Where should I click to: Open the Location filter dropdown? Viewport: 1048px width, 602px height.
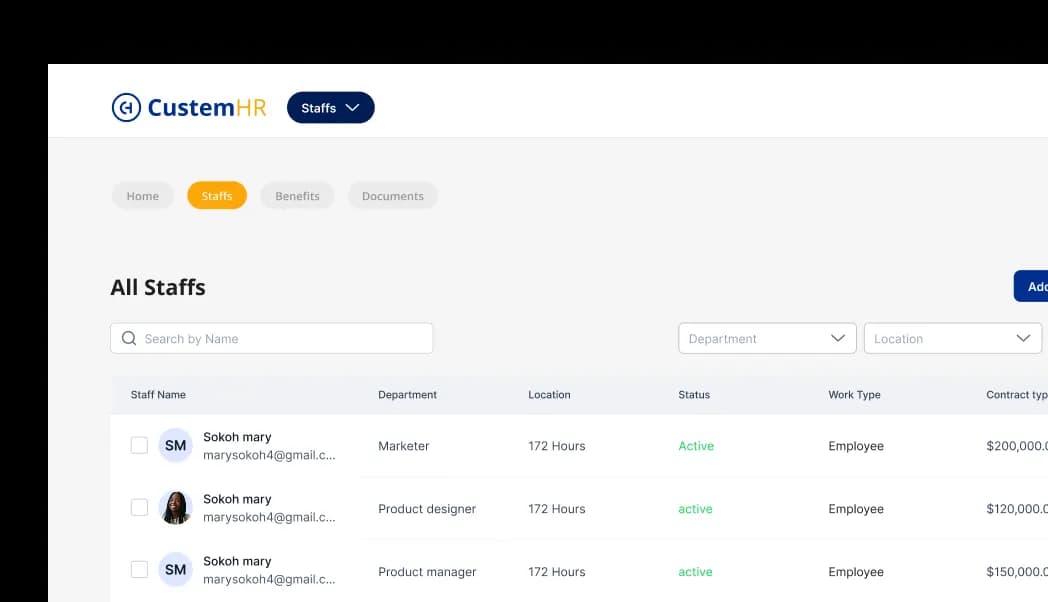tap(951, 338)
